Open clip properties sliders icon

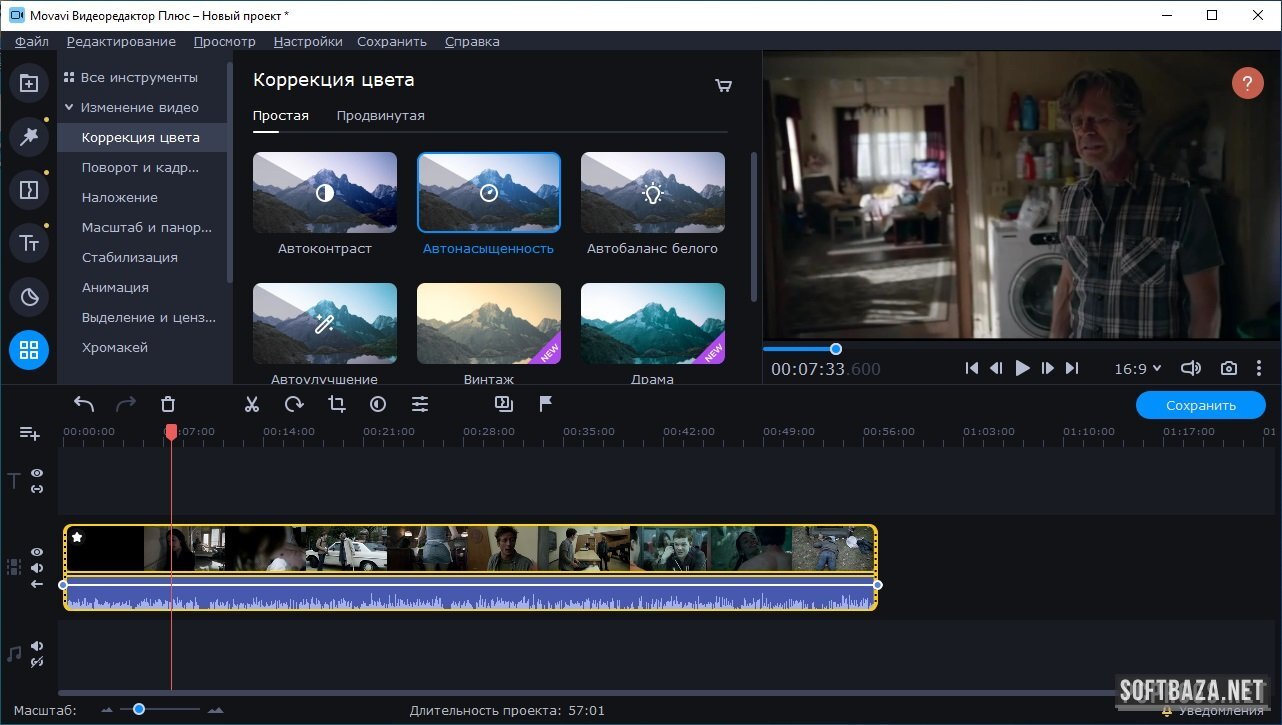pos(420,404)
